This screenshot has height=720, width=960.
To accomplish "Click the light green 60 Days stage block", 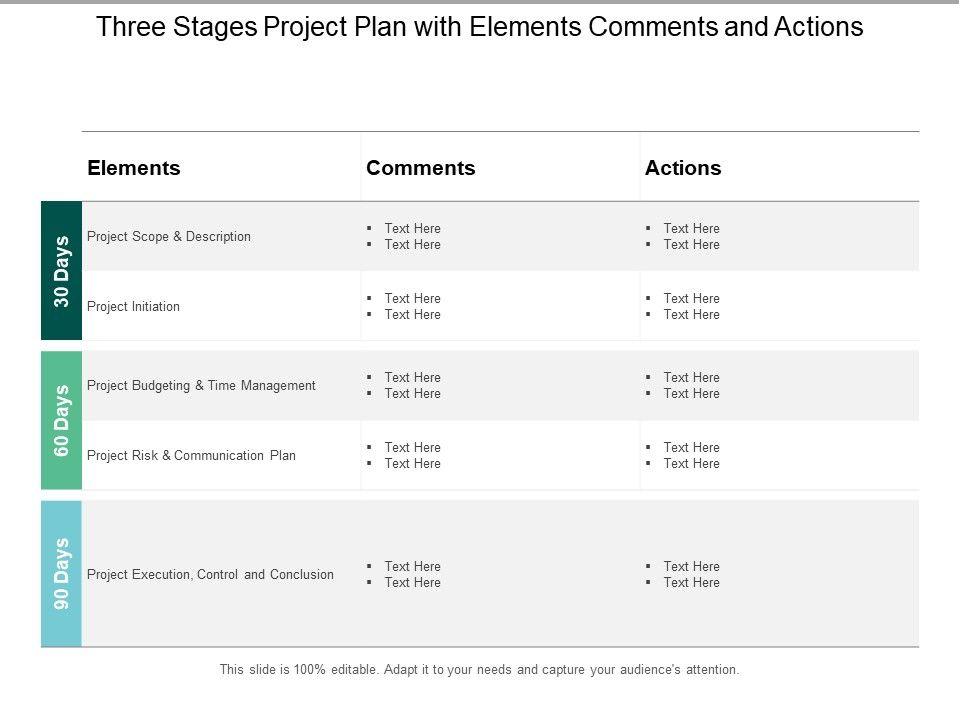I will coord(62,420).
